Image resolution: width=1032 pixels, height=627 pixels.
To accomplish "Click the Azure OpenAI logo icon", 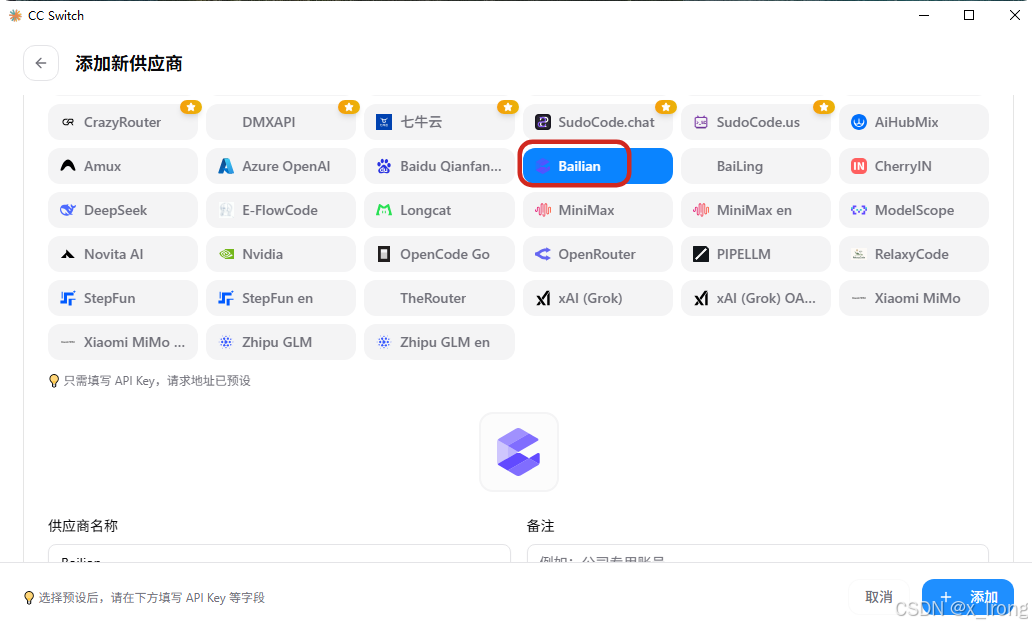I will click(226, 166).
